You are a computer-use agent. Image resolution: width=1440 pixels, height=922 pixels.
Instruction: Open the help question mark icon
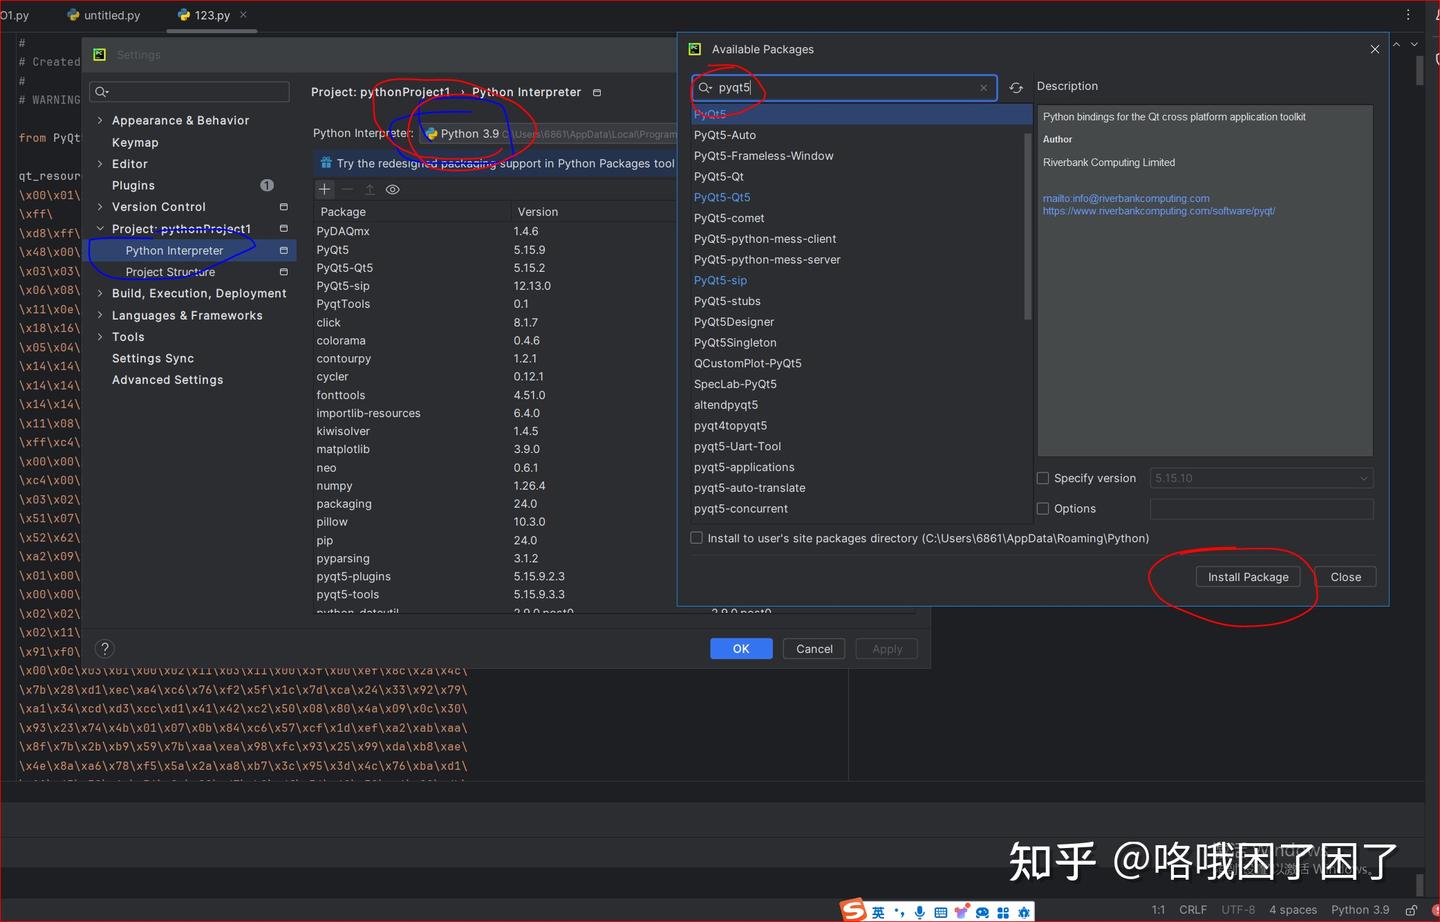pos(104,648)
